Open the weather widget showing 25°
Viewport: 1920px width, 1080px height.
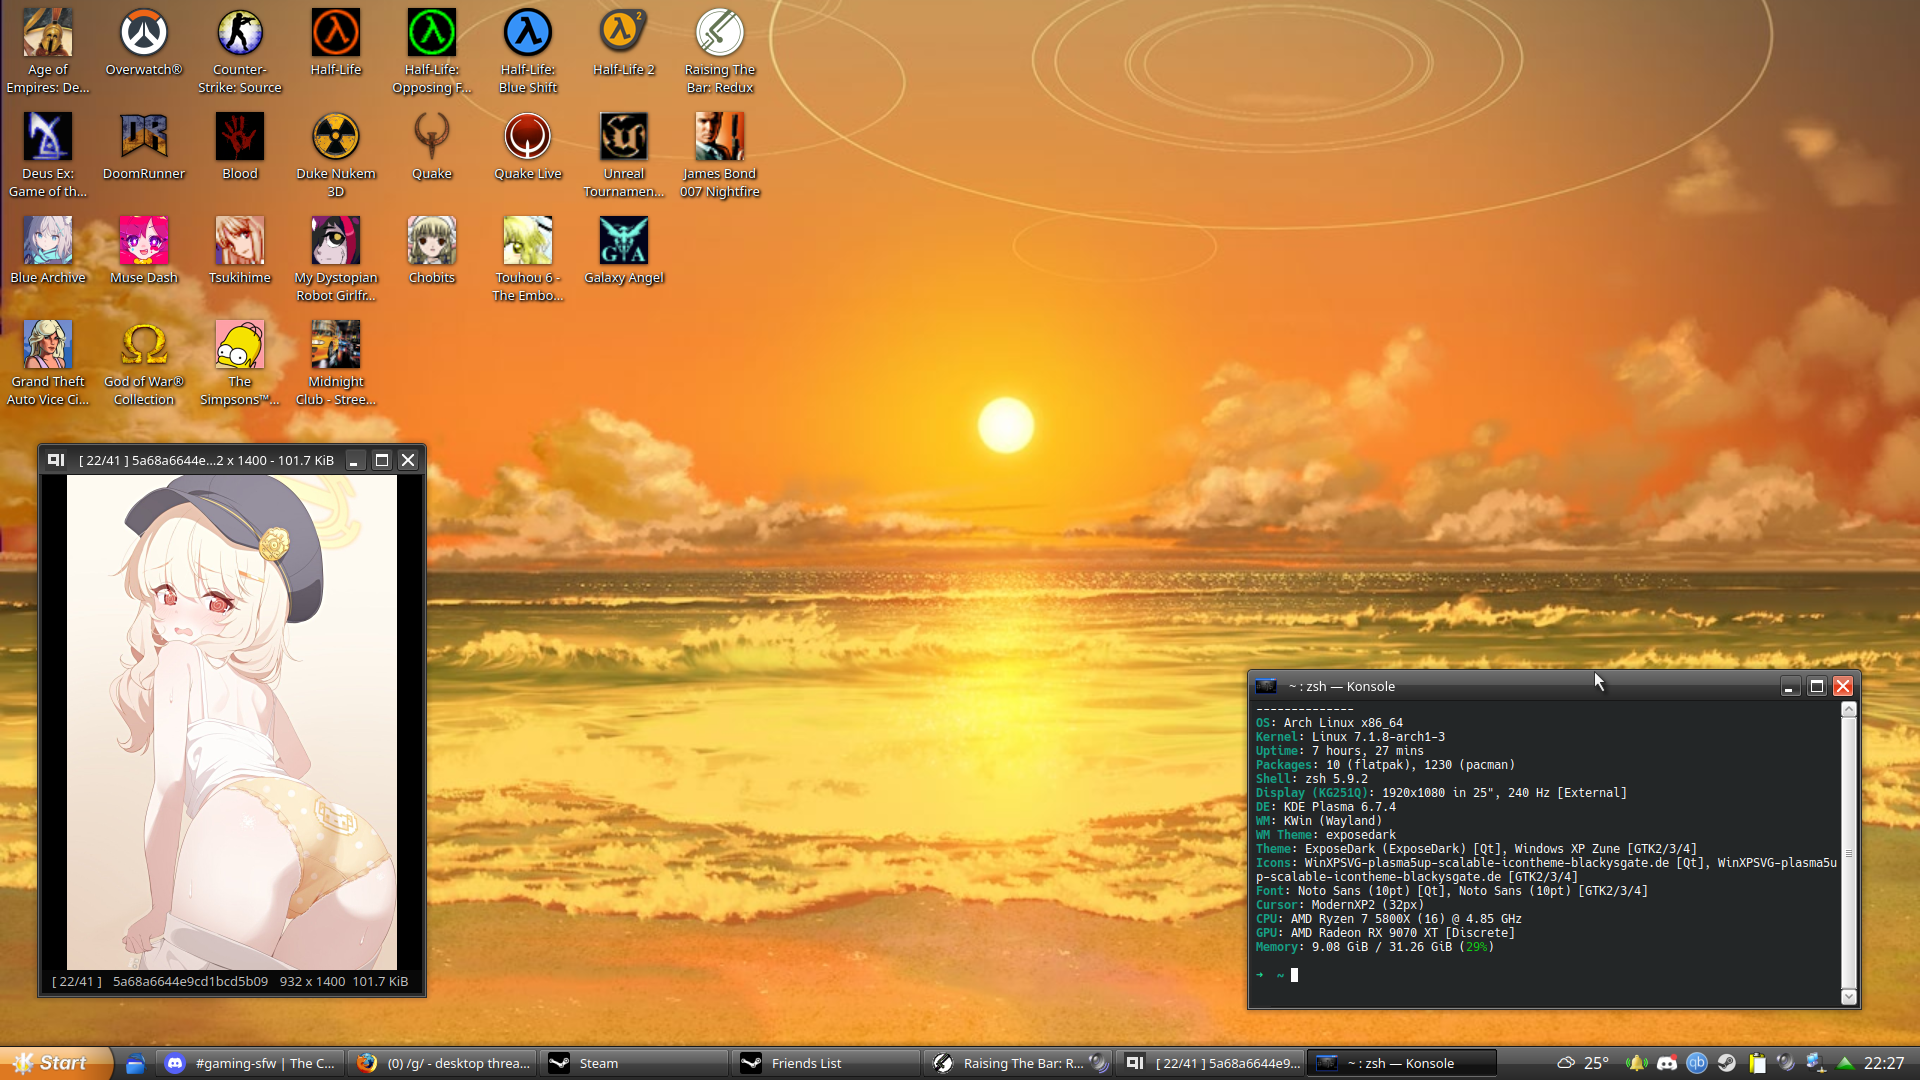1583,1063
